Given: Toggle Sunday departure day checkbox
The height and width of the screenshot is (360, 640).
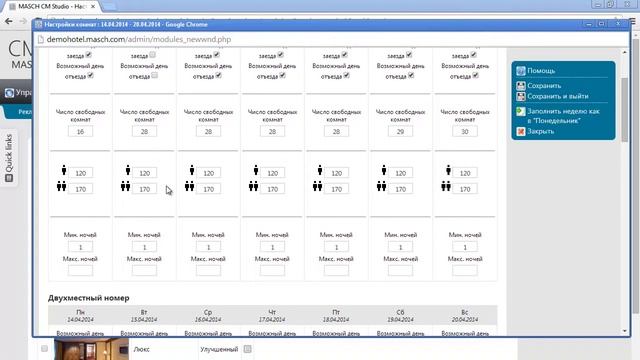Looking at the screenshot, I should click(x=476, y=75).
